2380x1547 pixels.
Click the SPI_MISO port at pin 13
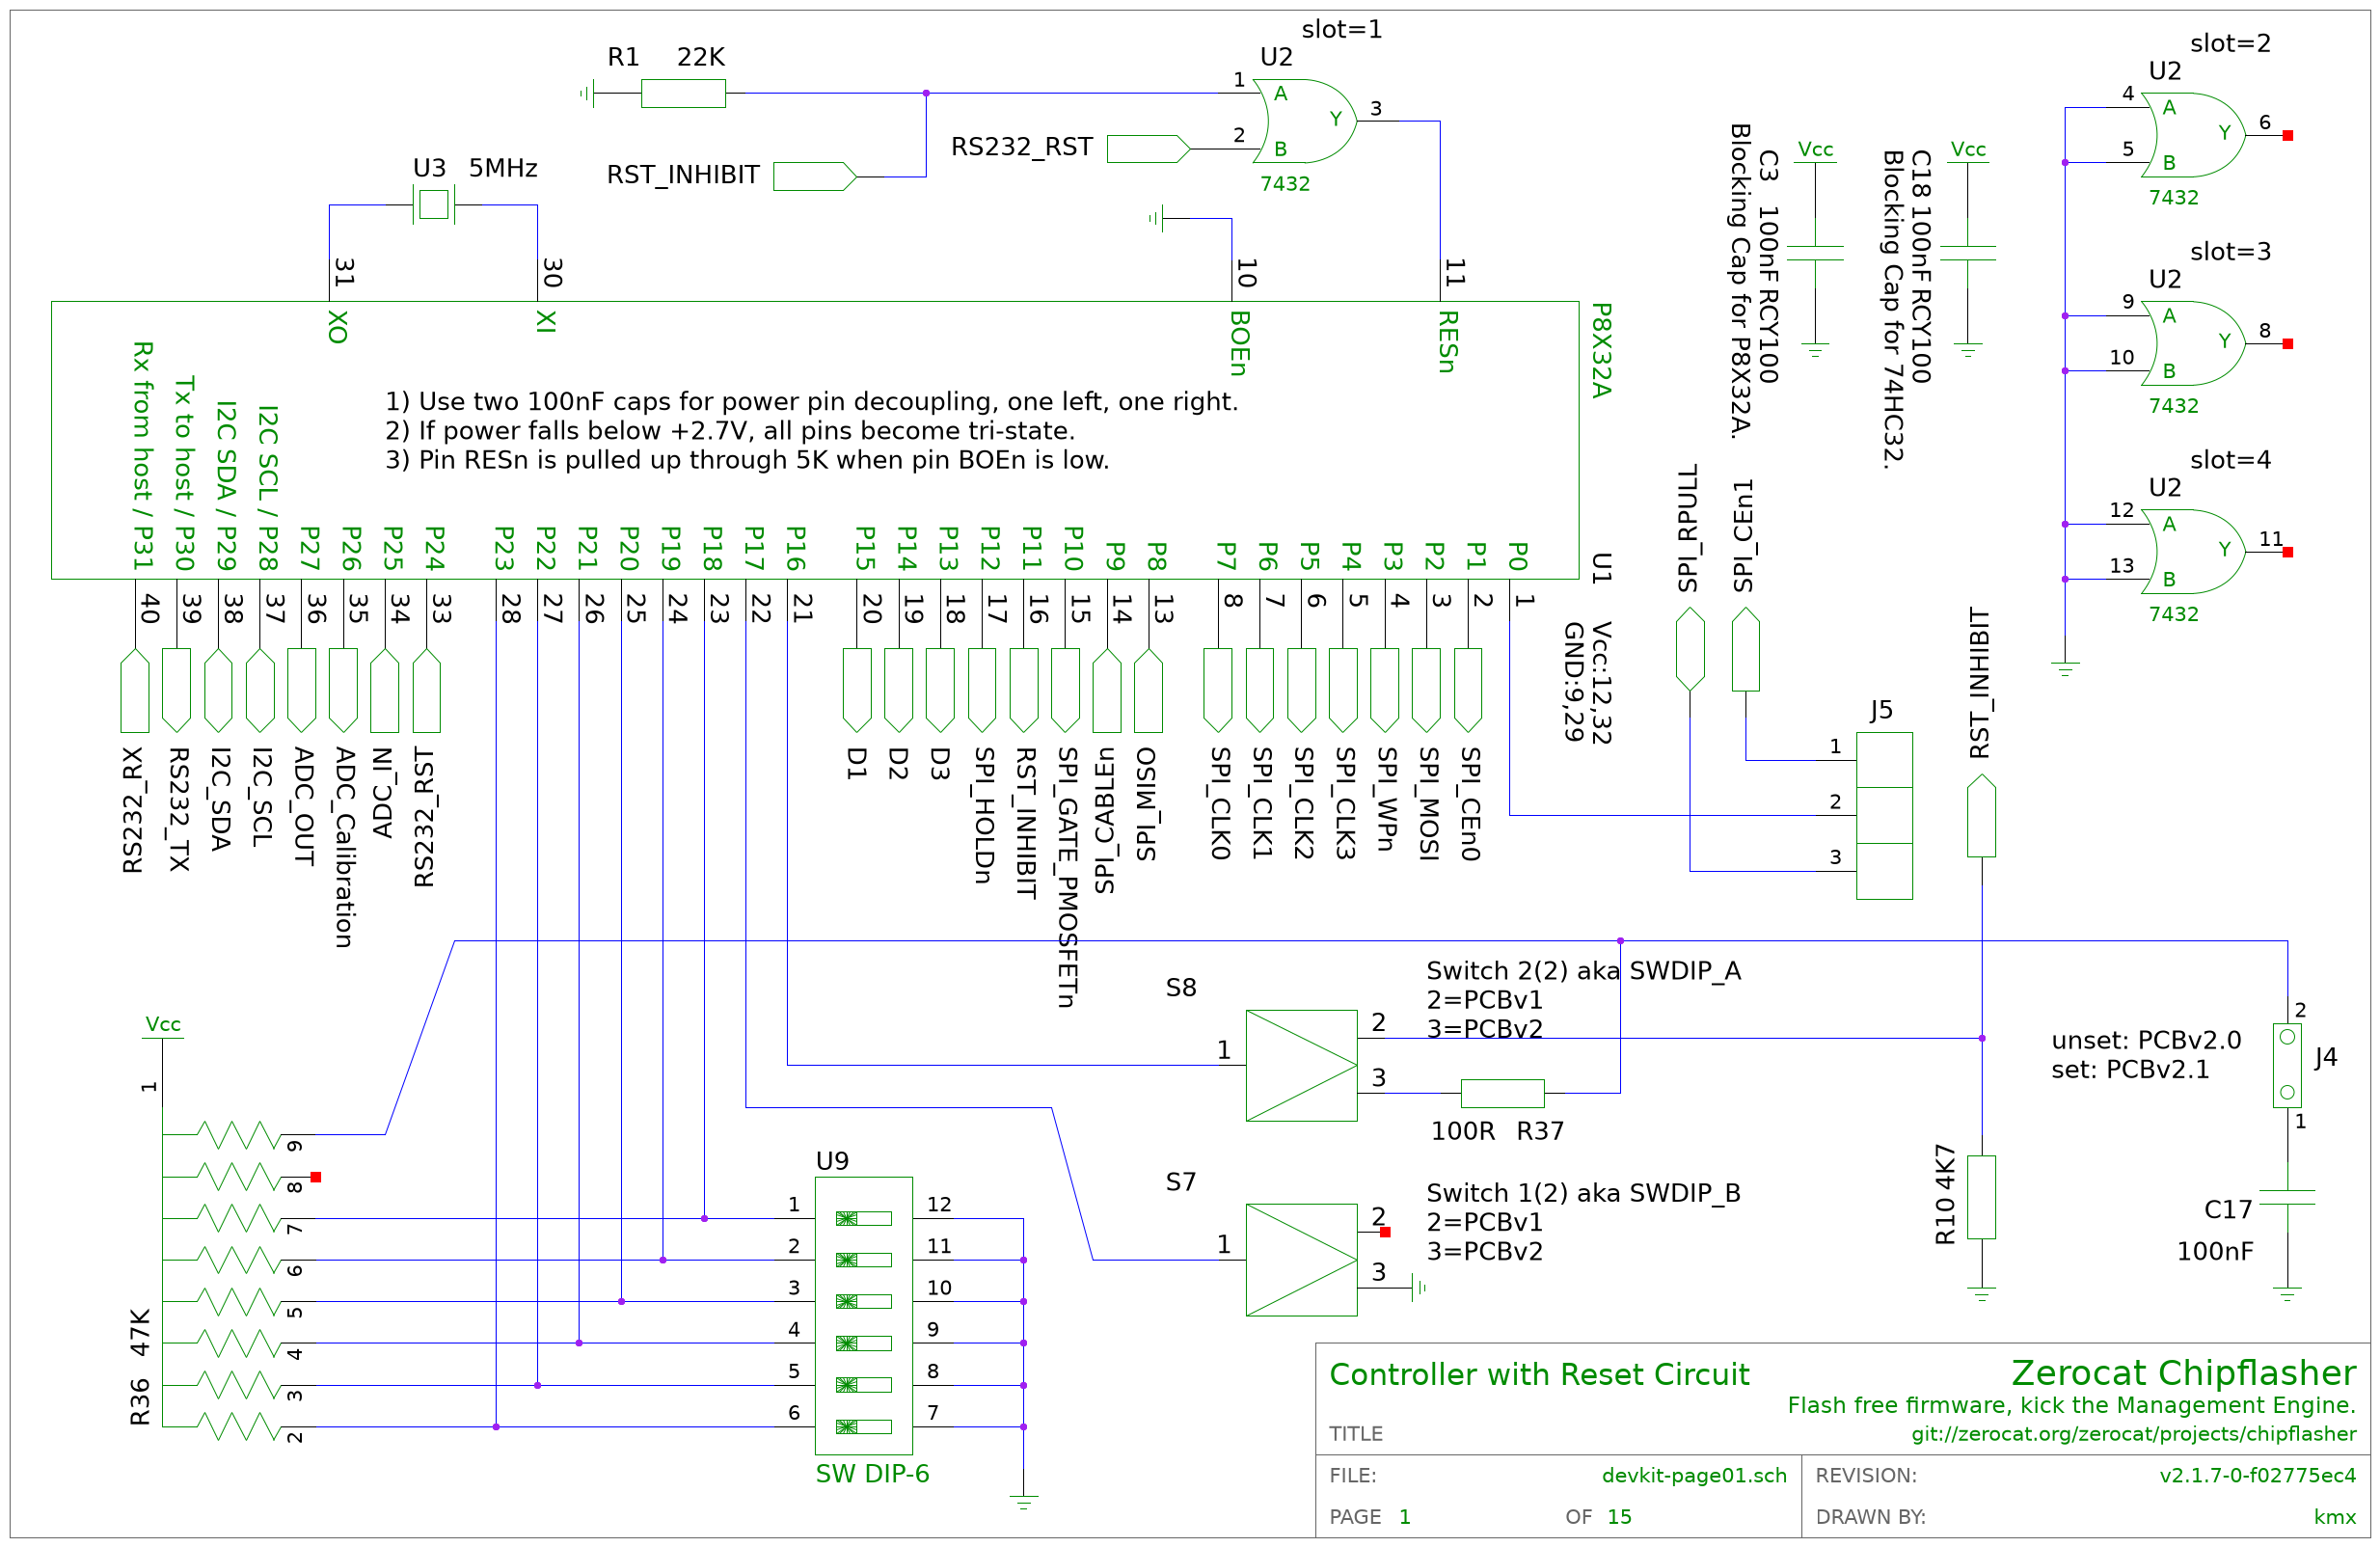click(x=1148, y=690)
